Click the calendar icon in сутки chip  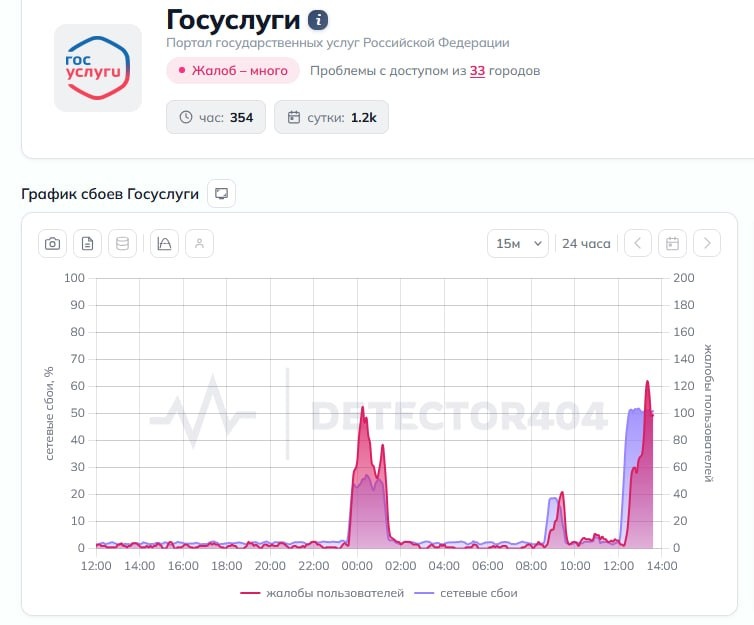[294, 117]
